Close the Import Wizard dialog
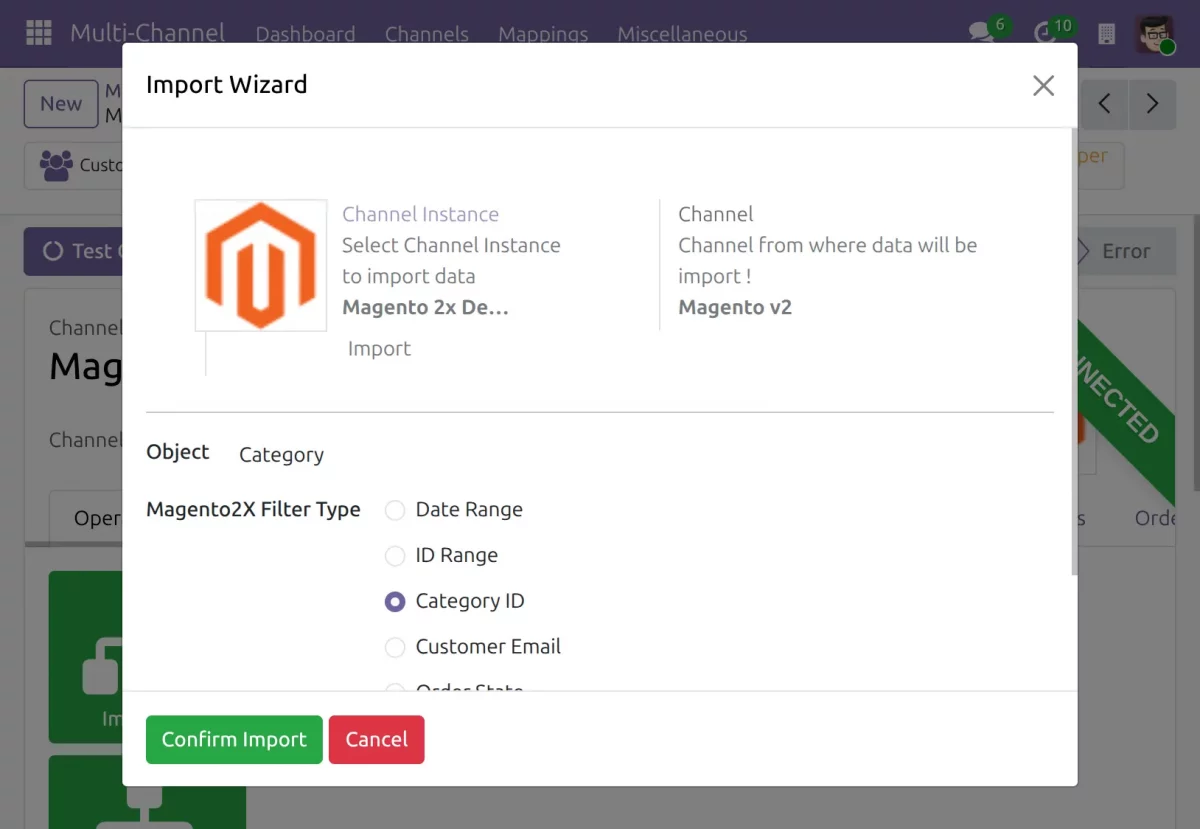 [1043, 85]
